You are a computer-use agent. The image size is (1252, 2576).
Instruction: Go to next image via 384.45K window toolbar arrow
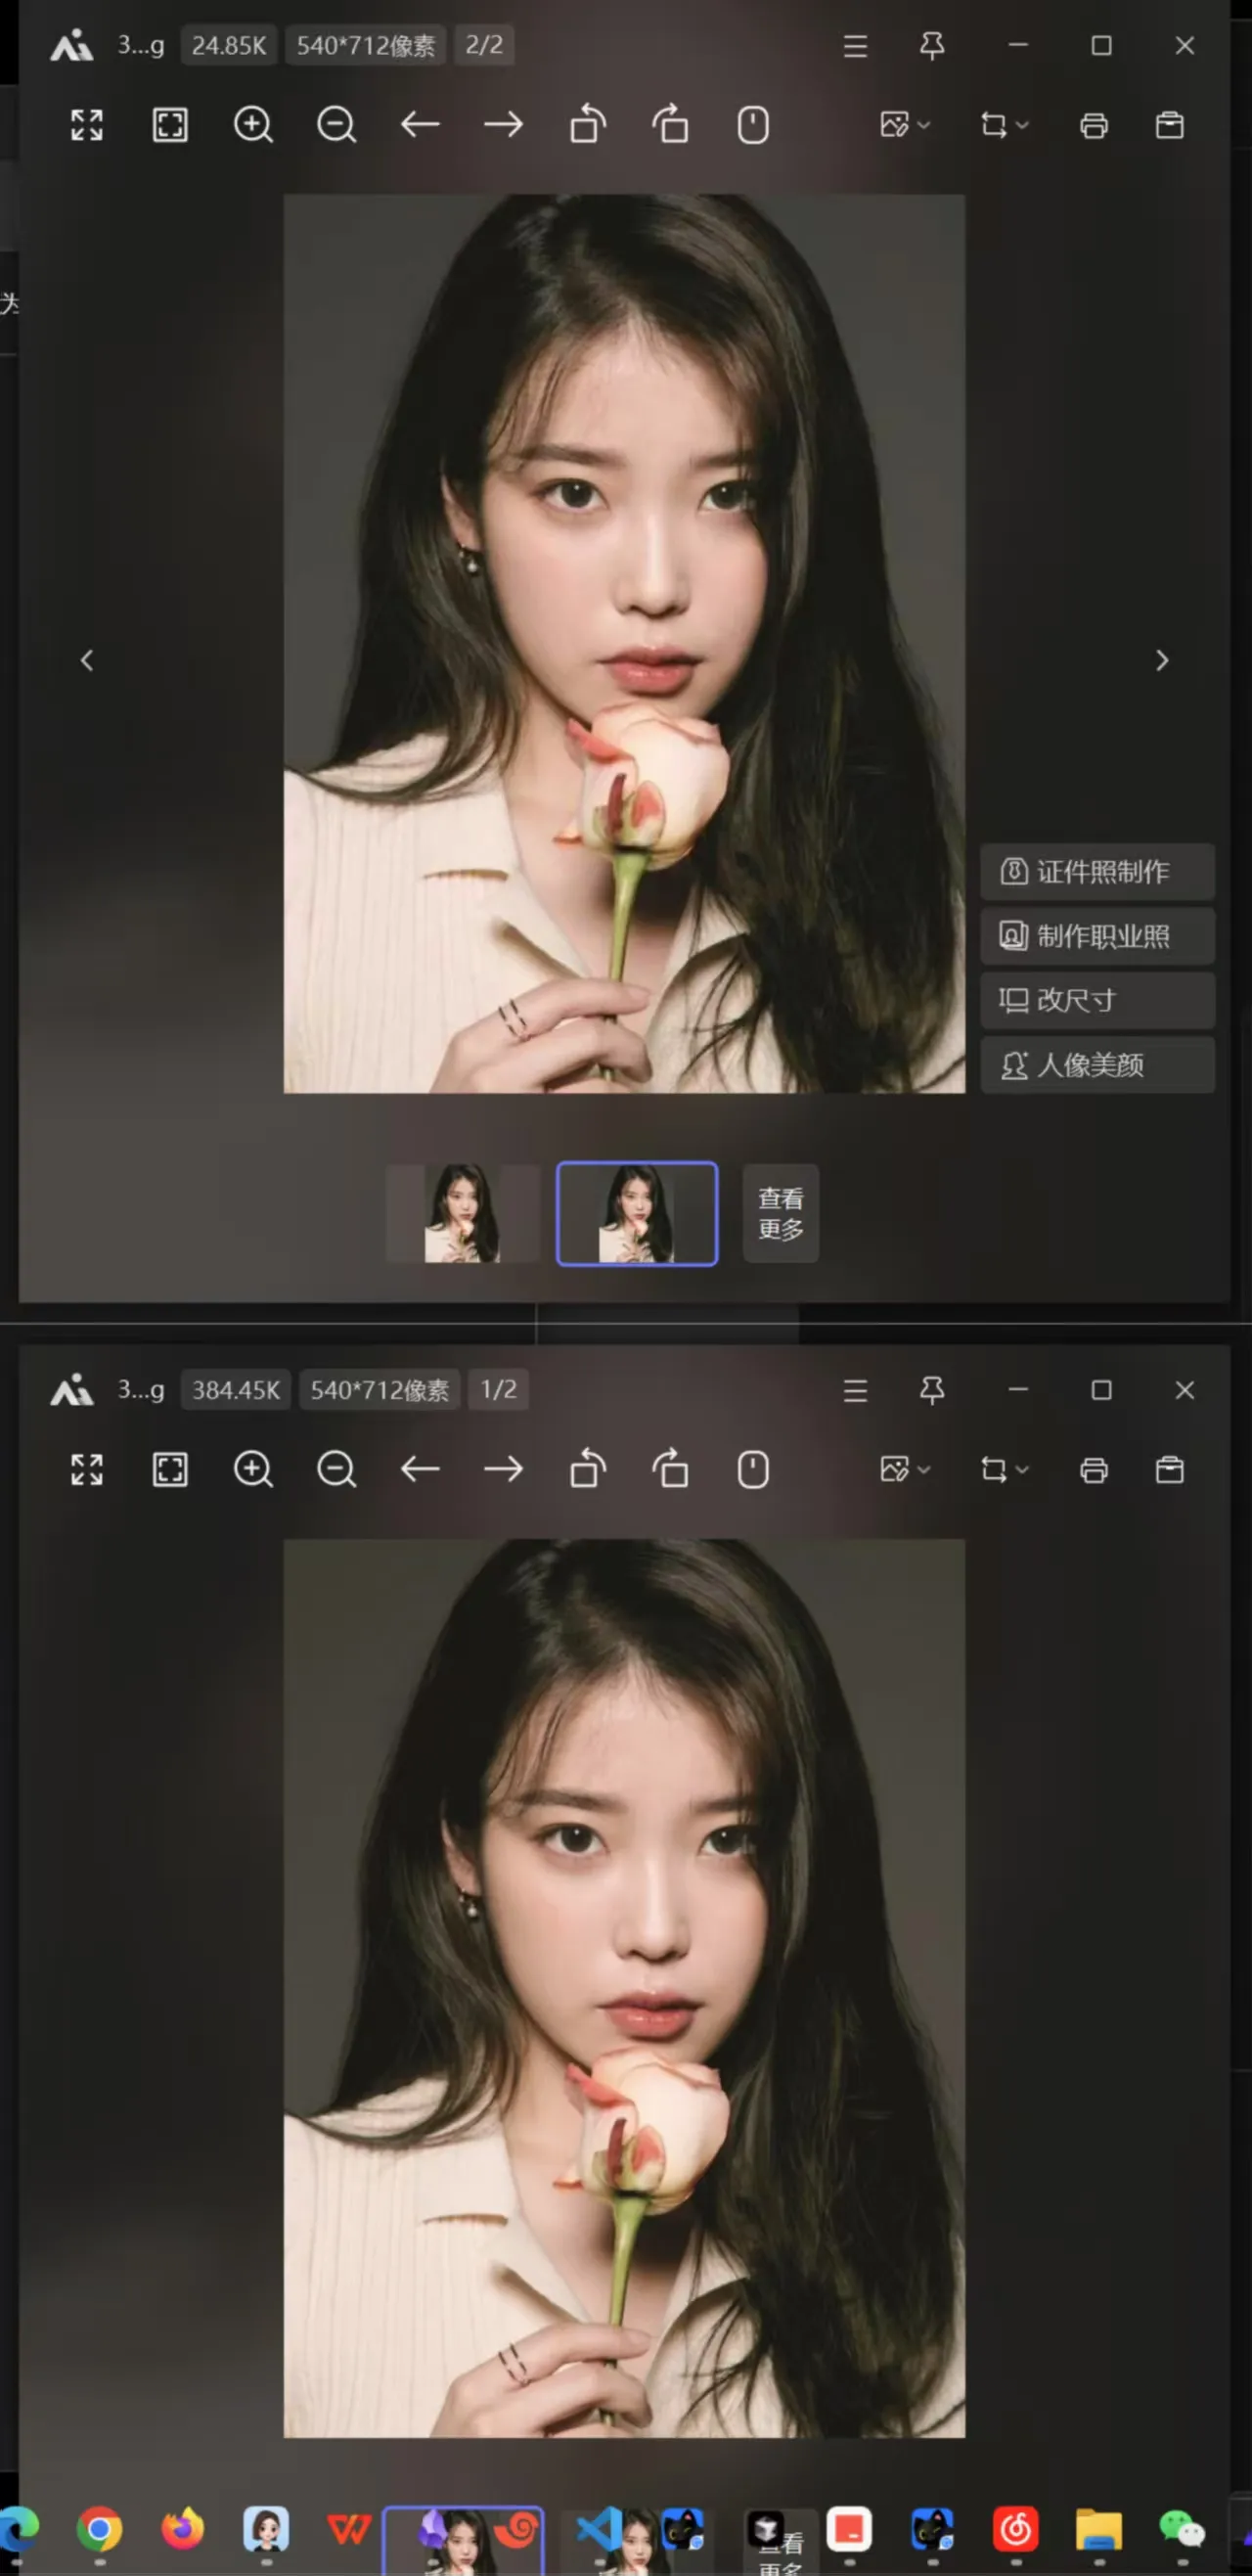(x=503, y=1470)
